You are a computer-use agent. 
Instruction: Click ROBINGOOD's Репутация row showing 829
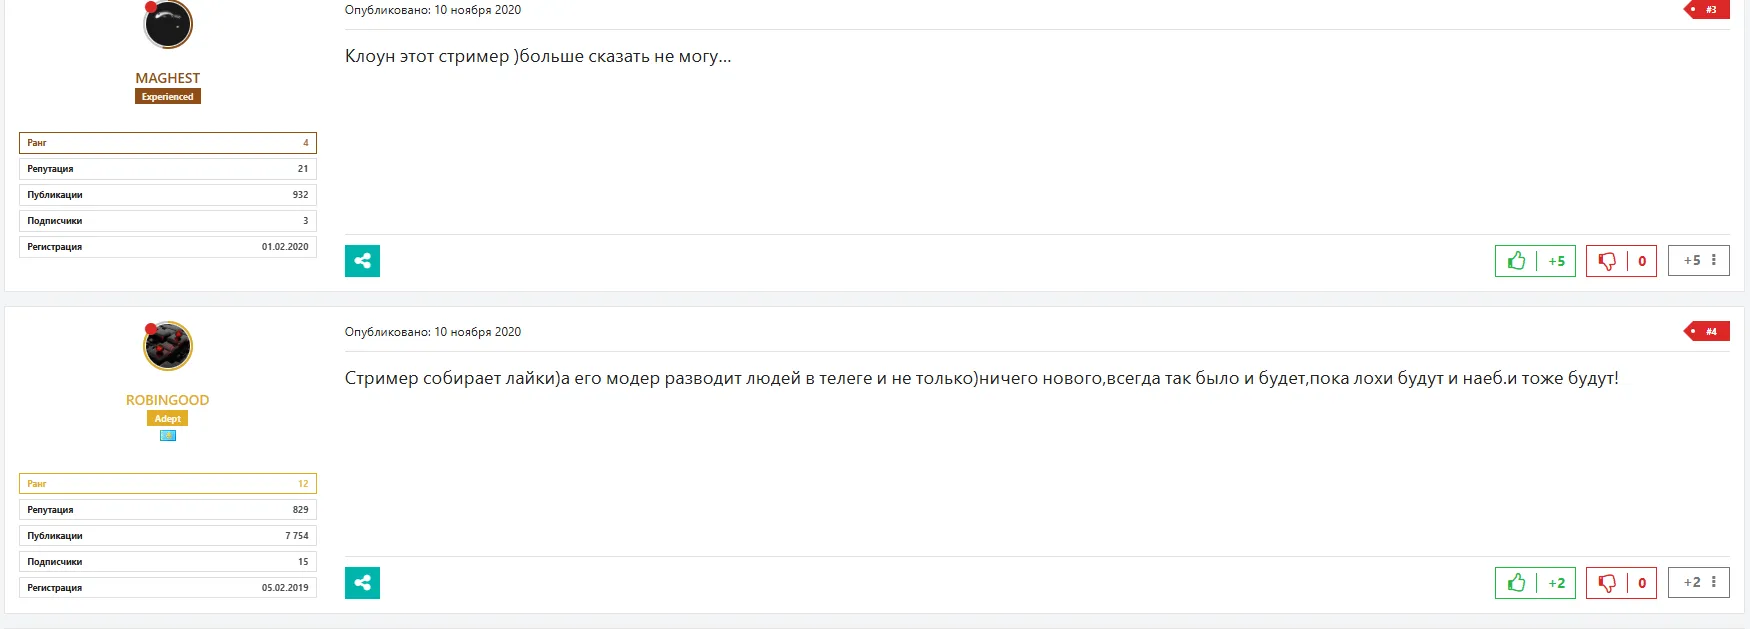[x=168, y=510]
